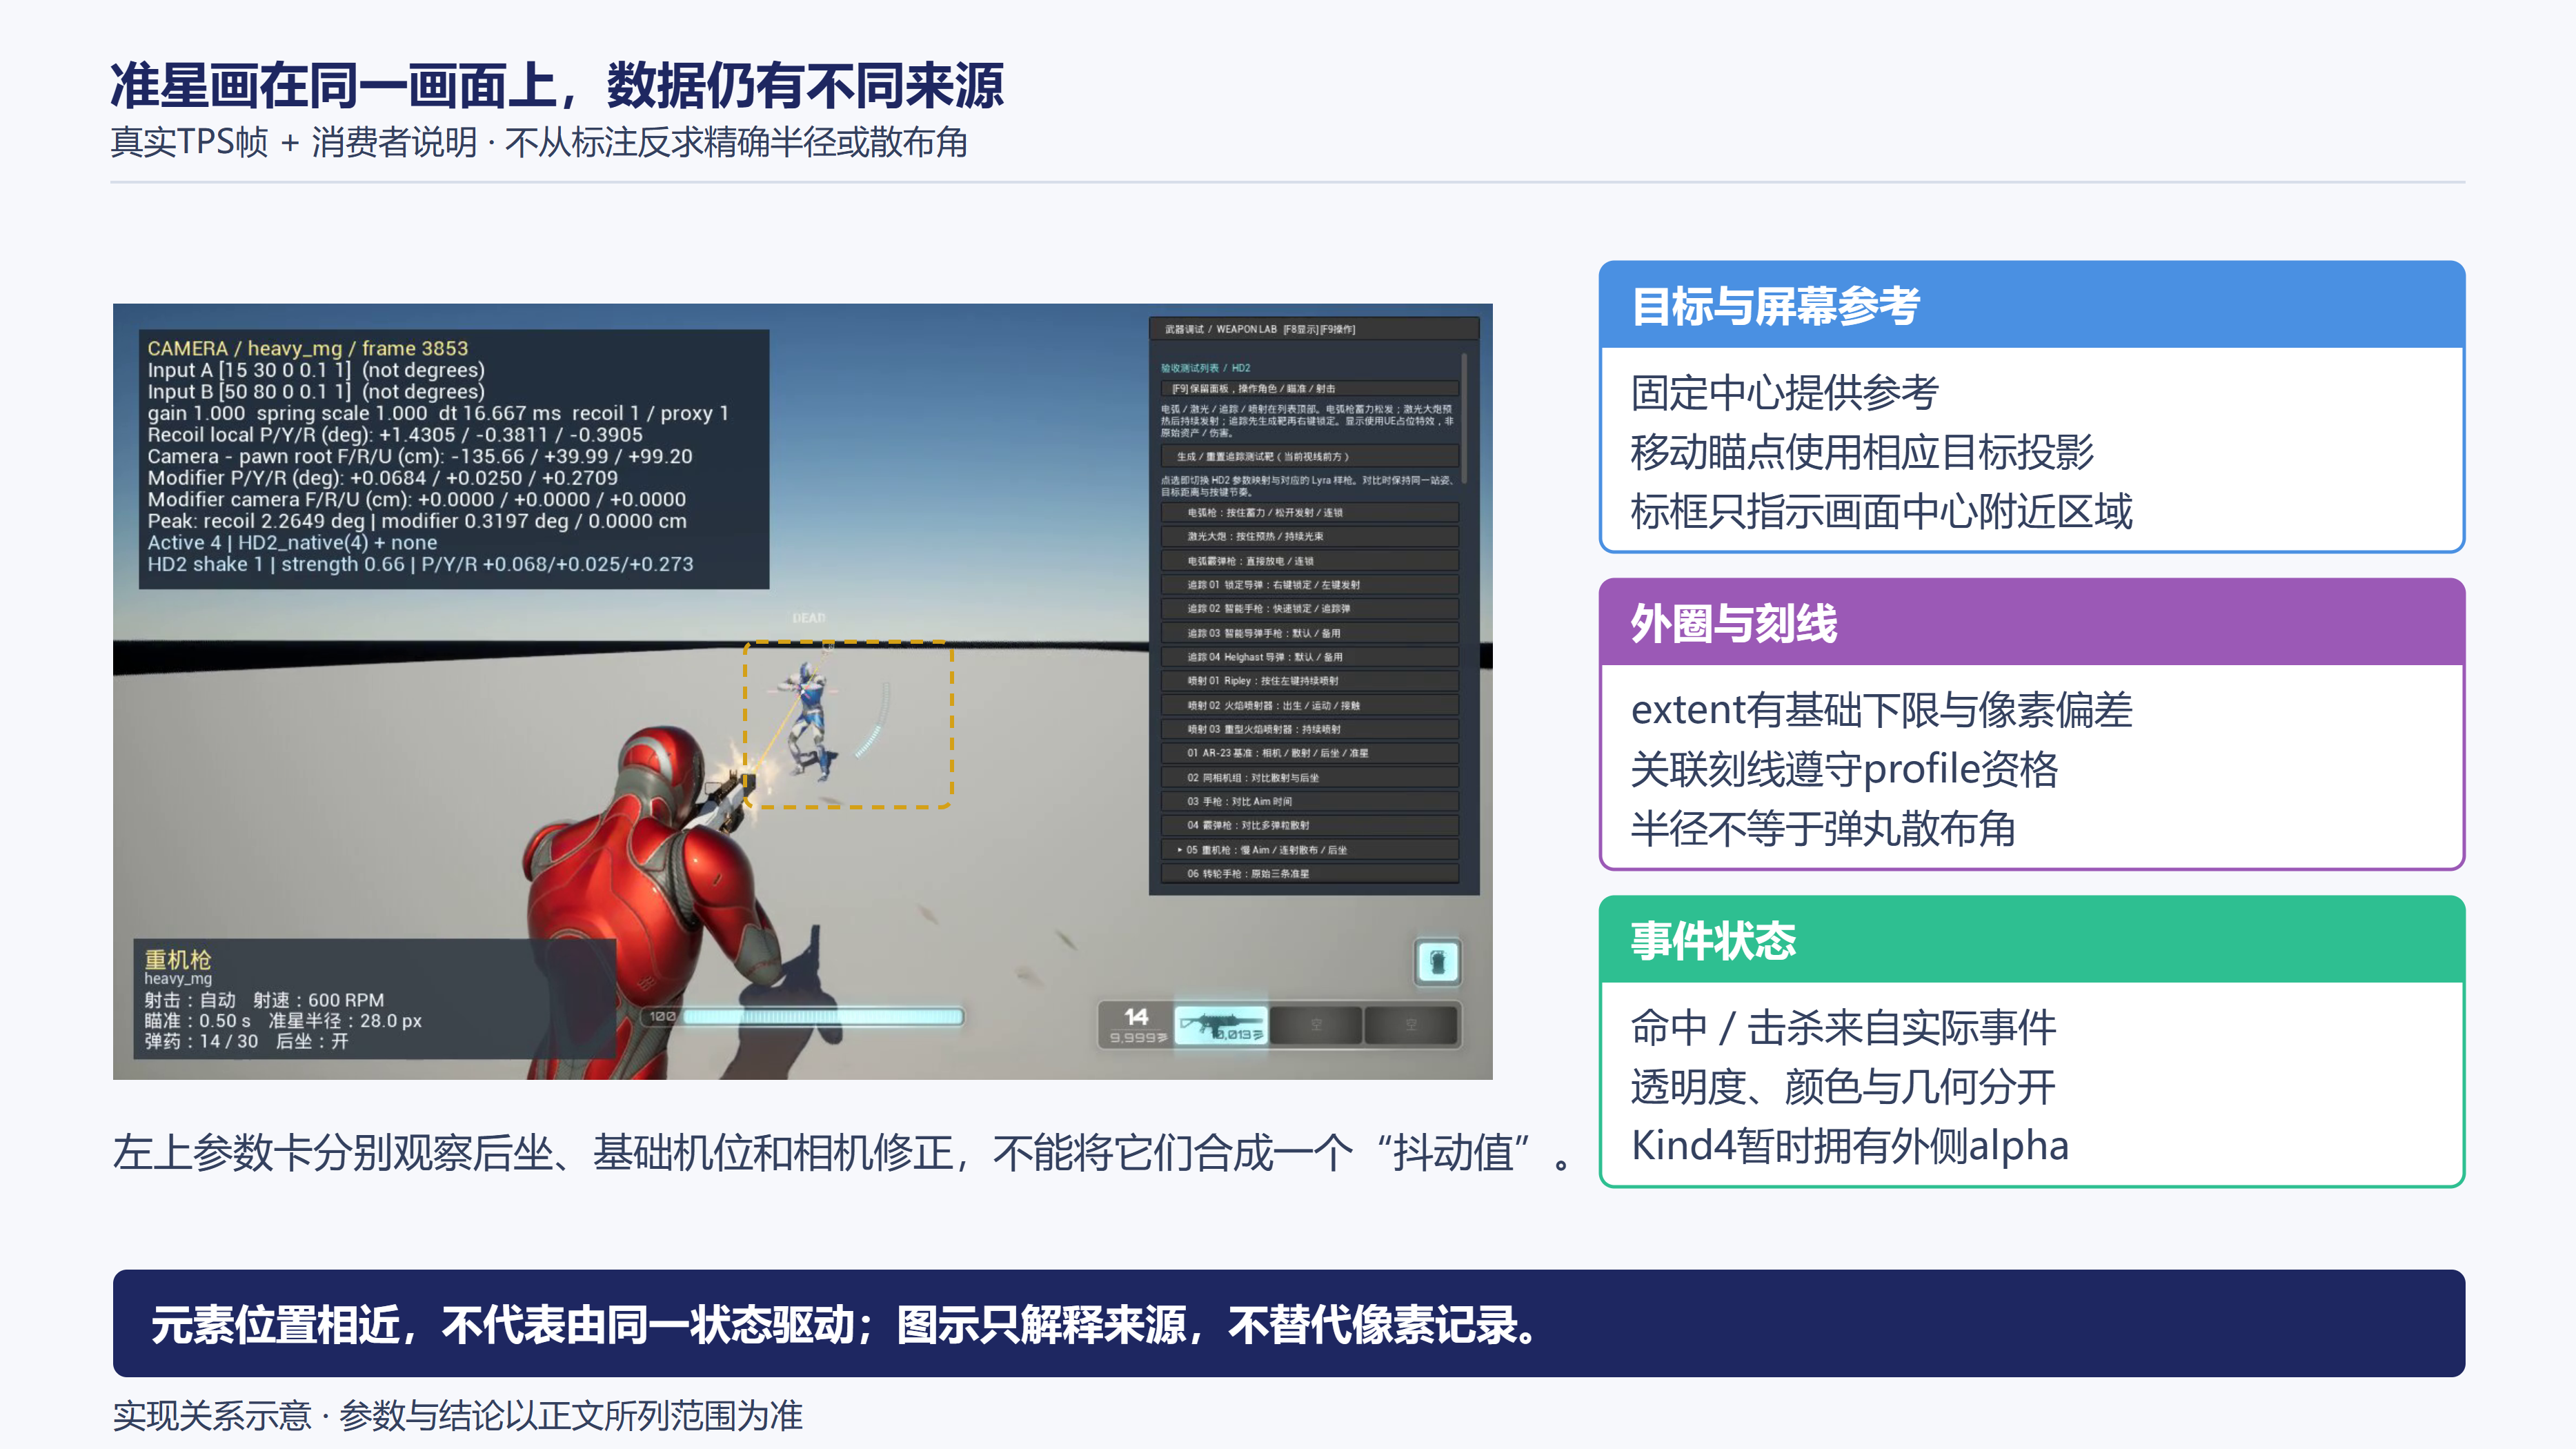Viewport: 2576px width, 1449px height.
Task: Click the slide title 准星画在同一画面上
Action: click(x=557, y=85)
